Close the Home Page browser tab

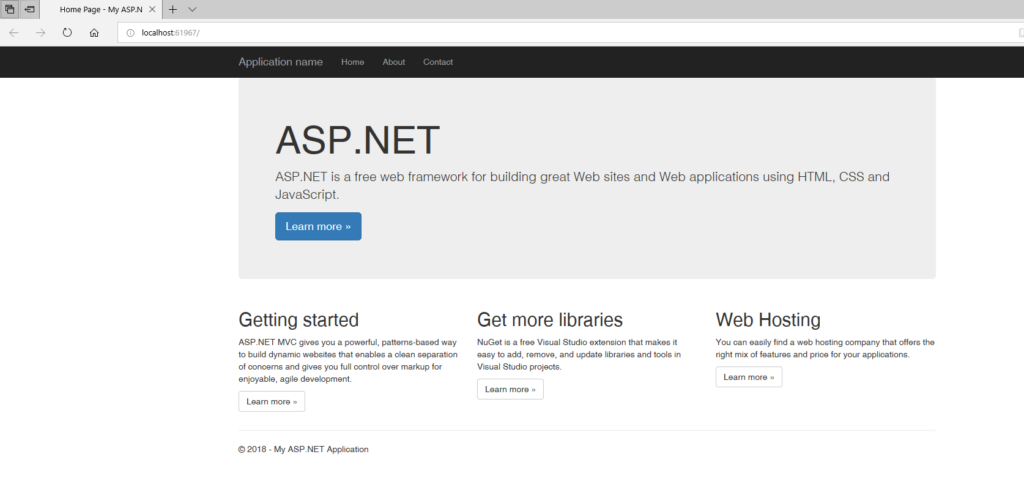tap(152, 10)
